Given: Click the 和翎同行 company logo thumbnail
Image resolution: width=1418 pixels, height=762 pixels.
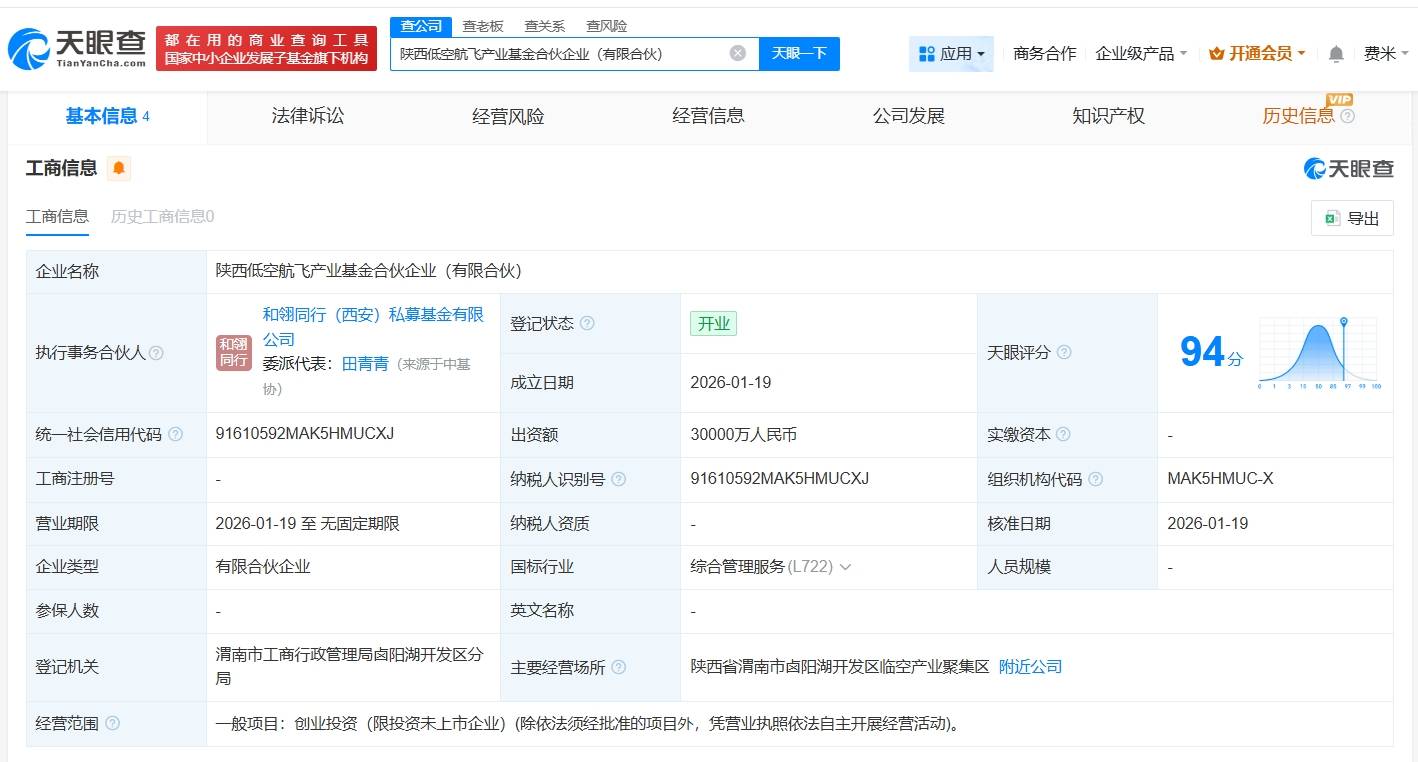Looking at the screenshot, I should tap(234, 353).
